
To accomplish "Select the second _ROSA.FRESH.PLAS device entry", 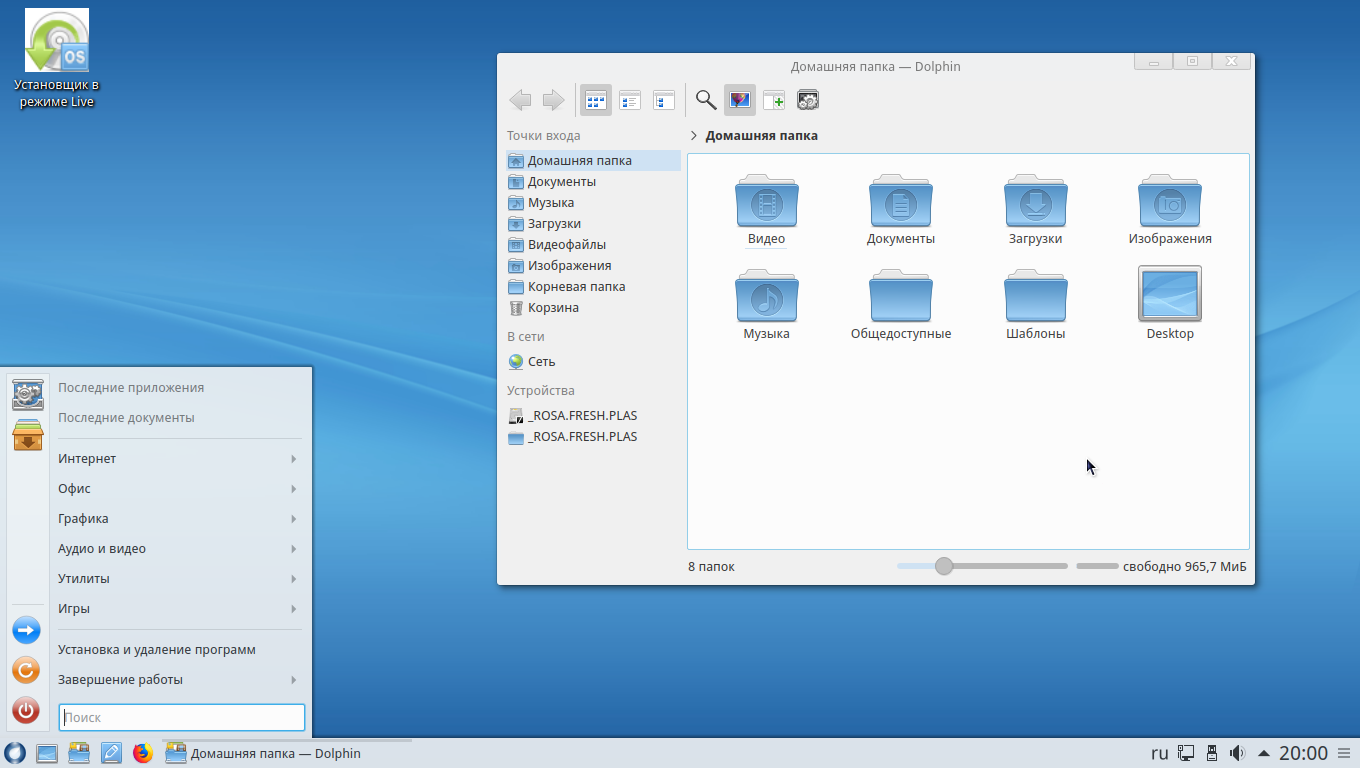I will click(x=593, y=436).
